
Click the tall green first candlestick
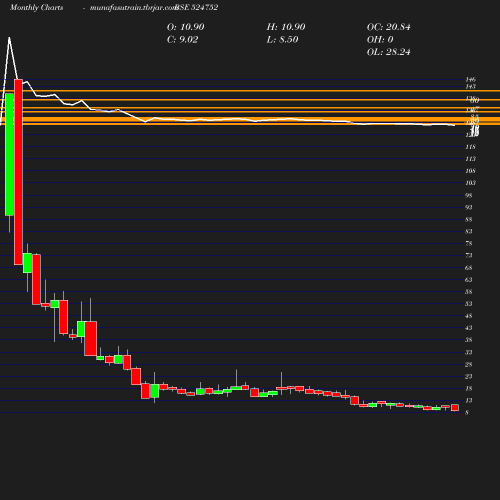[x=9, y=154]
